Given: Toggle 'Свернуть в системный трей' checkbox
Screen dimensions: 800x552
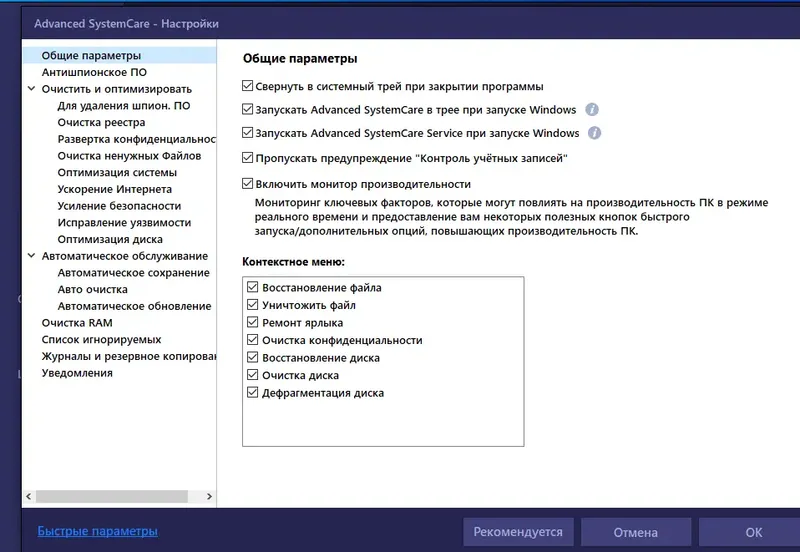Looking at the screenshot, I should 247,86.
